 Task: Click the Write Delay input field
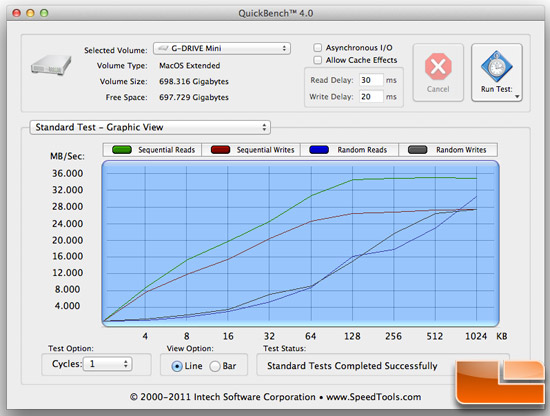[371, 96]
